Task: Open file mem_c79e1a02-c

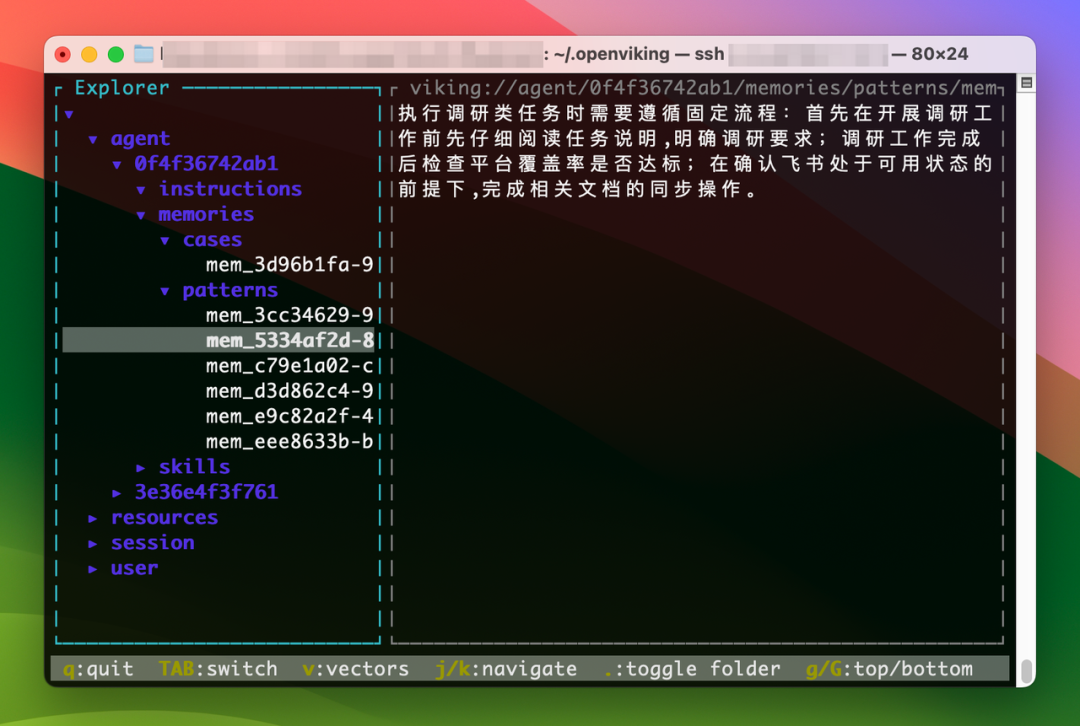Action: 289,366
